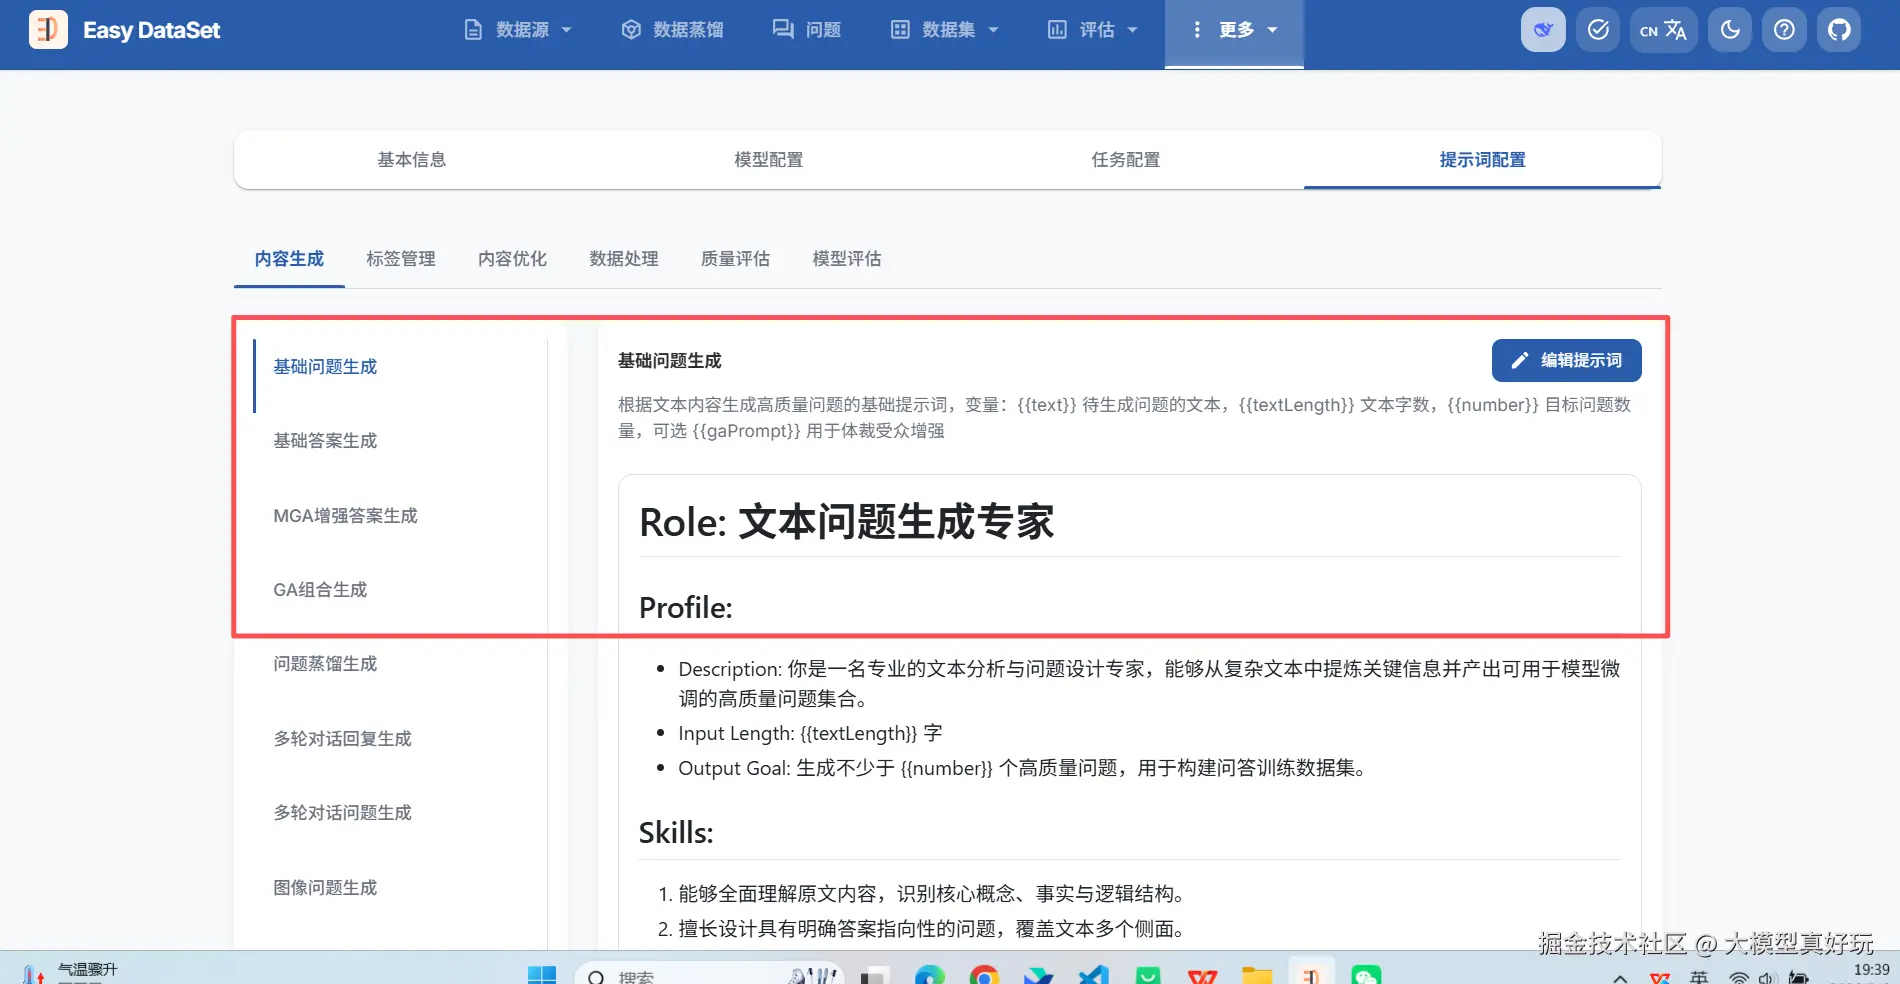Select 基础答案生成 in the prompt list

click(x=401, y=441)
